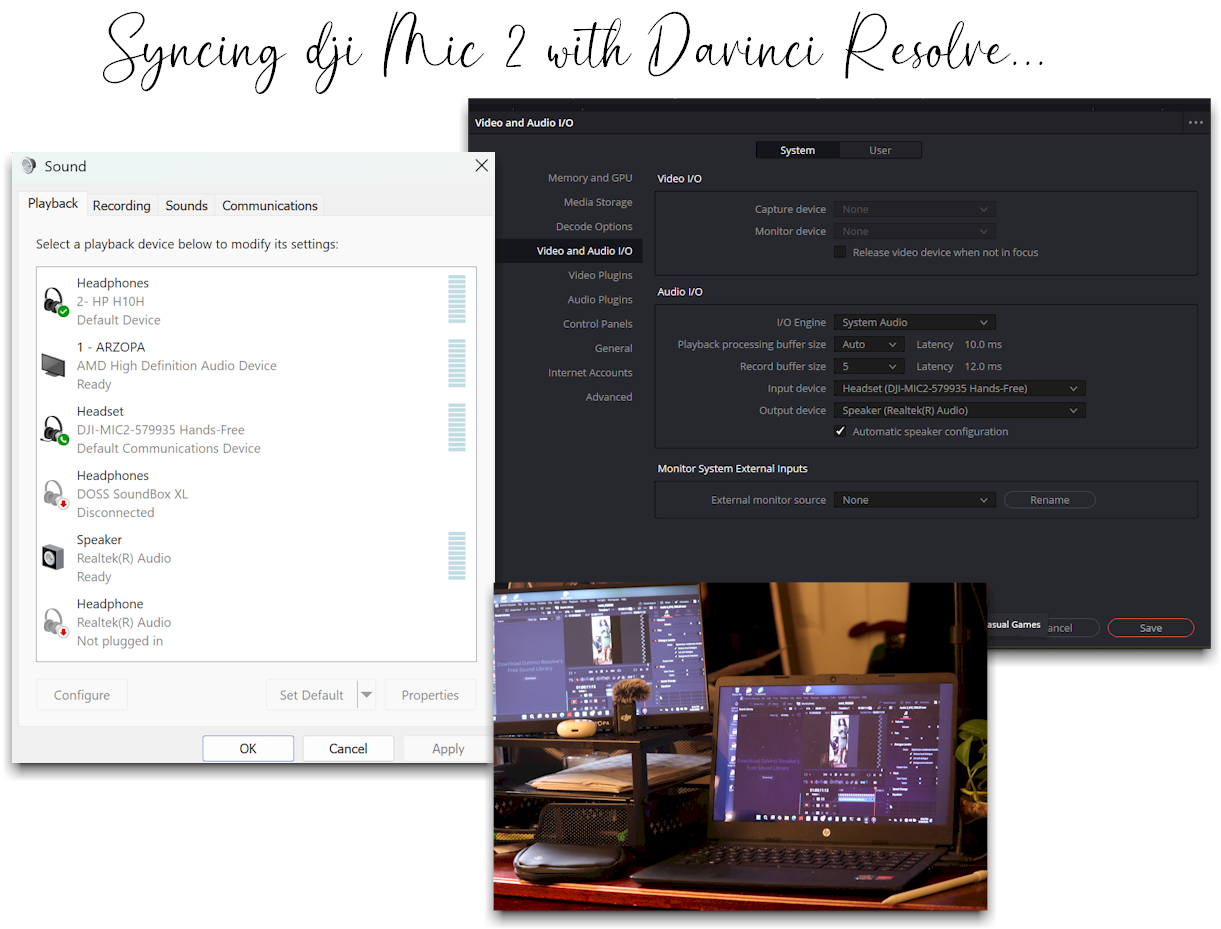Image resolution: width=1221 pixels, height=929 pixels.
Task: Click the 'Default Communications Device' status text
Action: pos(169,449)
